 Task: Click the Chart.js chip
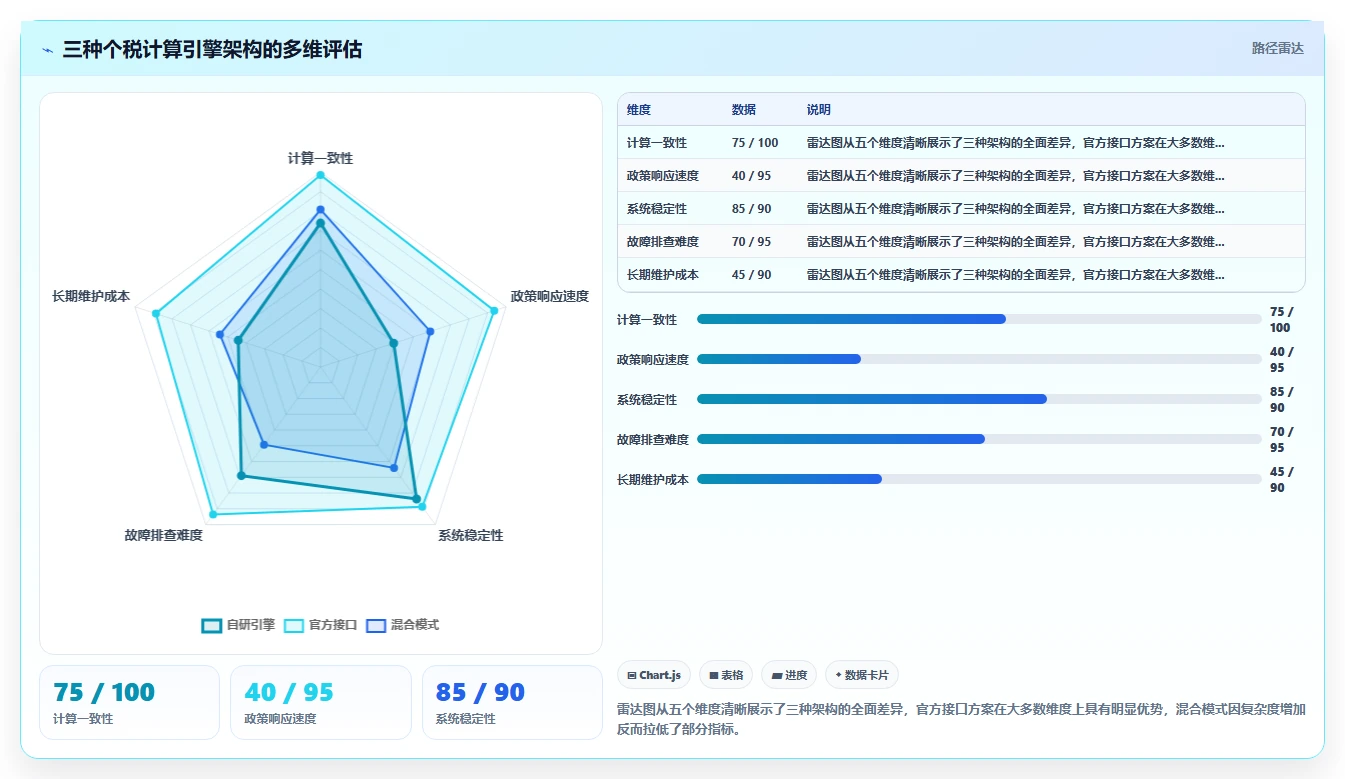(x=654, y=675)
